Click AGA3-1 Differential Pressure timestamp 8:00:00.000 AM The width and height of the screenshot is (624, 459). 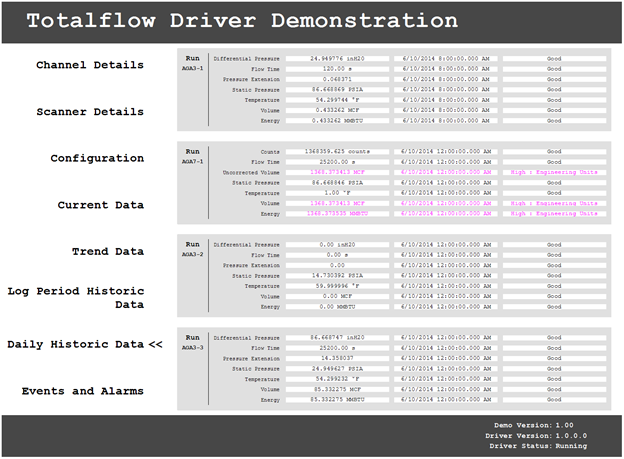coord(446,59)
